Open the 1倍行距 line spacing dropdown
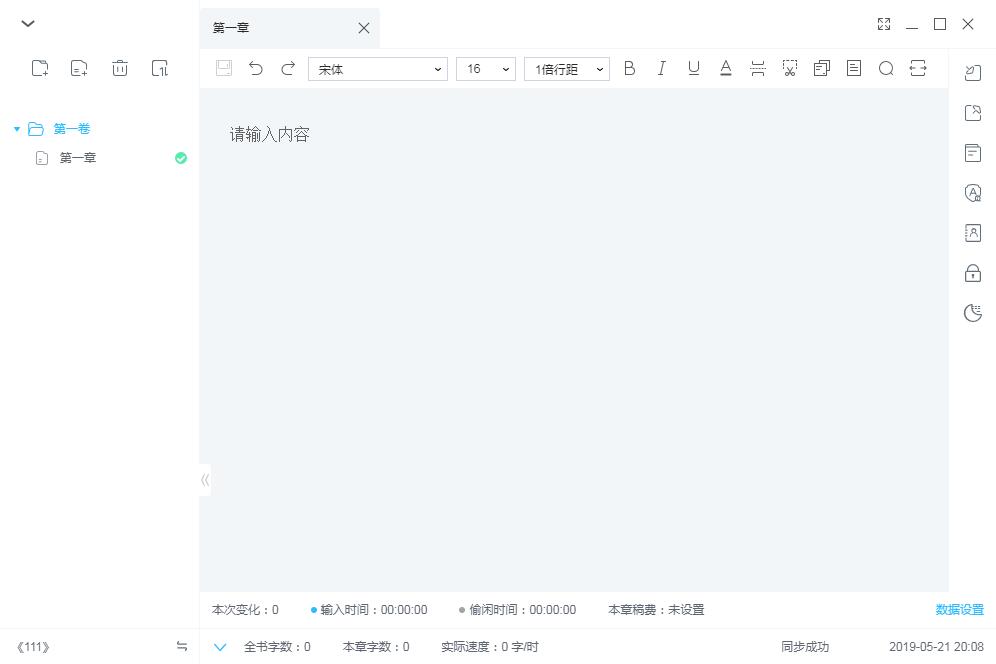Screen dimensions: 996x664 click(x=567, y=69)
